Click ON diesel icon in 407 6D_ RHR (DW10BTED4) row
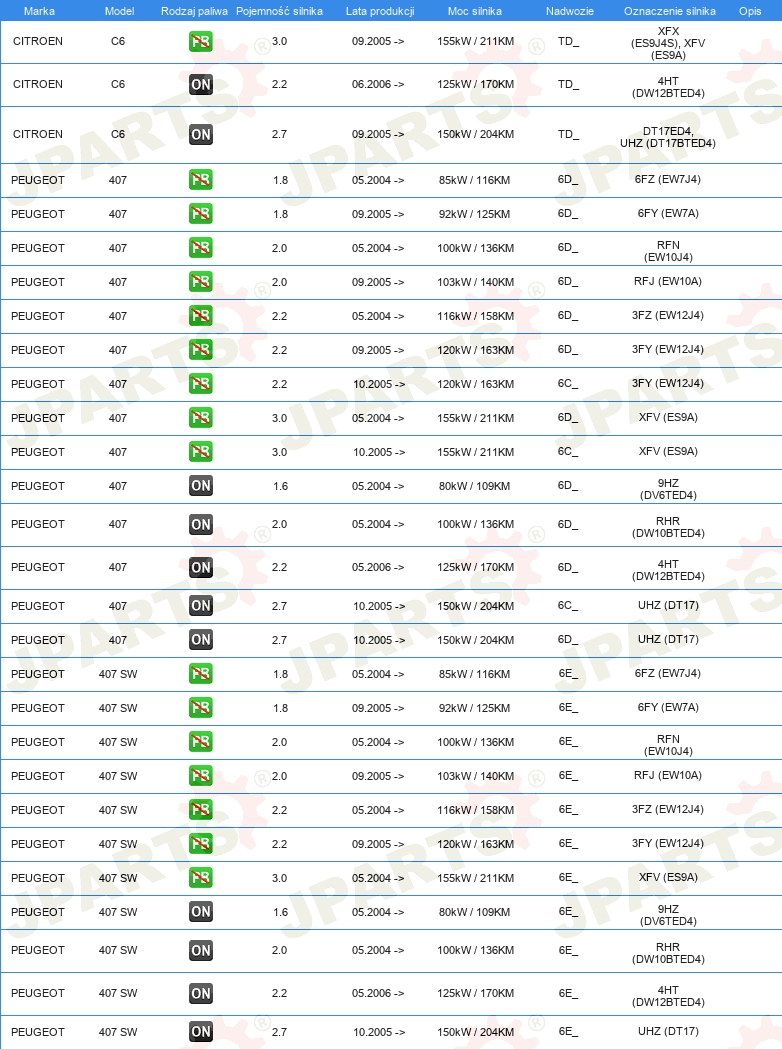Viewport: 782px width, 1049px height. (201, 524)
